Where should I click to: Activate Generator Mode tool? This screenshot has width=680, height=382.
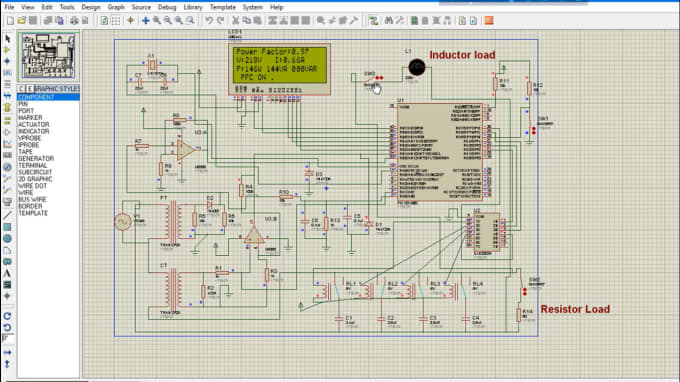7,167
